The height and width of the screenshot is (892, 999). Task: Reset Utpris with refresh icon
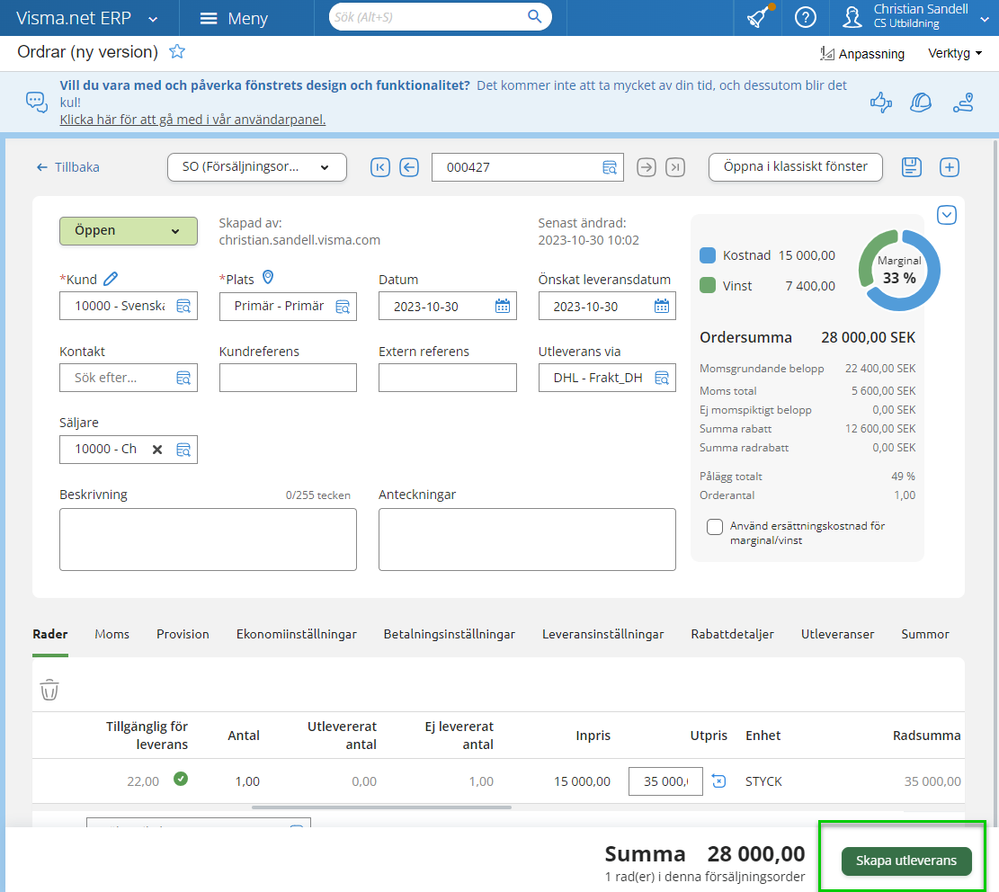(719, 781)
